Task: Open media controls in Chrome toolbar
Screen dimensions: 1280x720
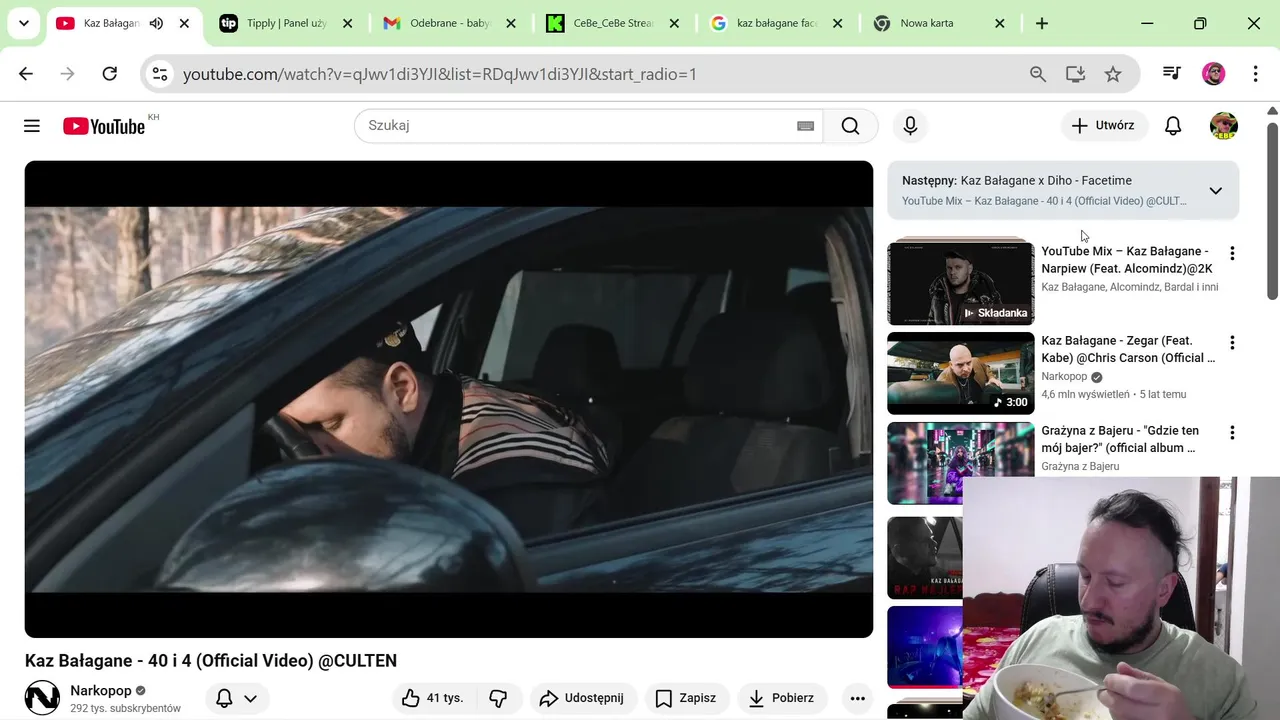Action: pyautogui.click(x=1172, y=74)
